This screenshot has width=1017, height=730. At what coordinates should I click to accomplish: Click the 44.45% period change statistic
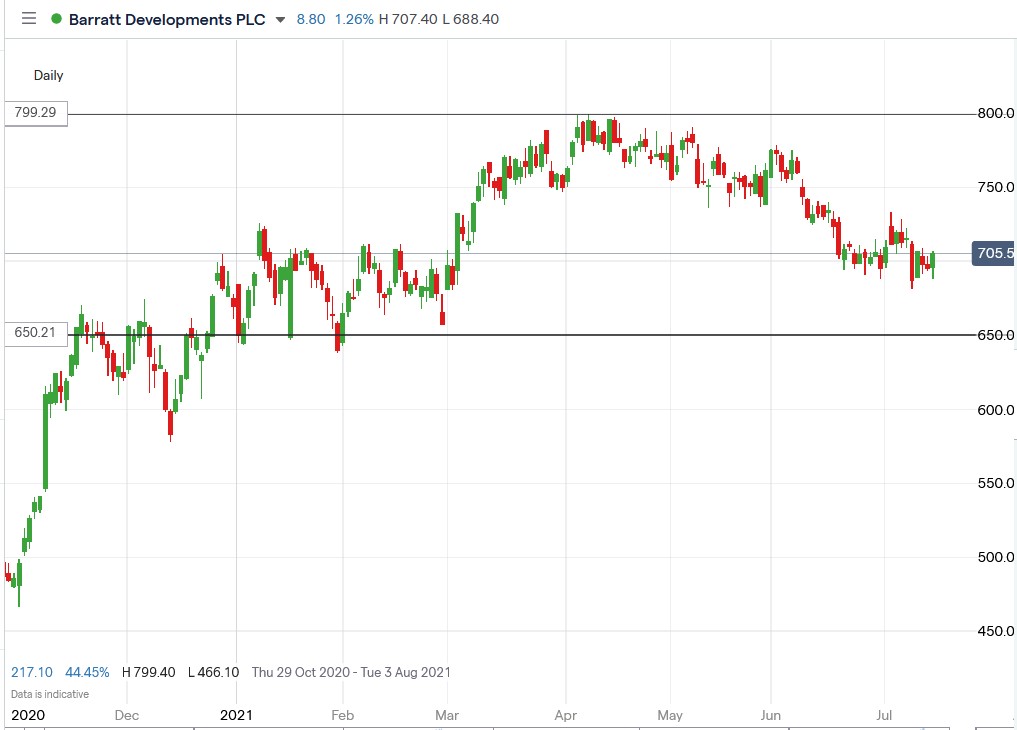pyautogui.click(x=87, y=672)
